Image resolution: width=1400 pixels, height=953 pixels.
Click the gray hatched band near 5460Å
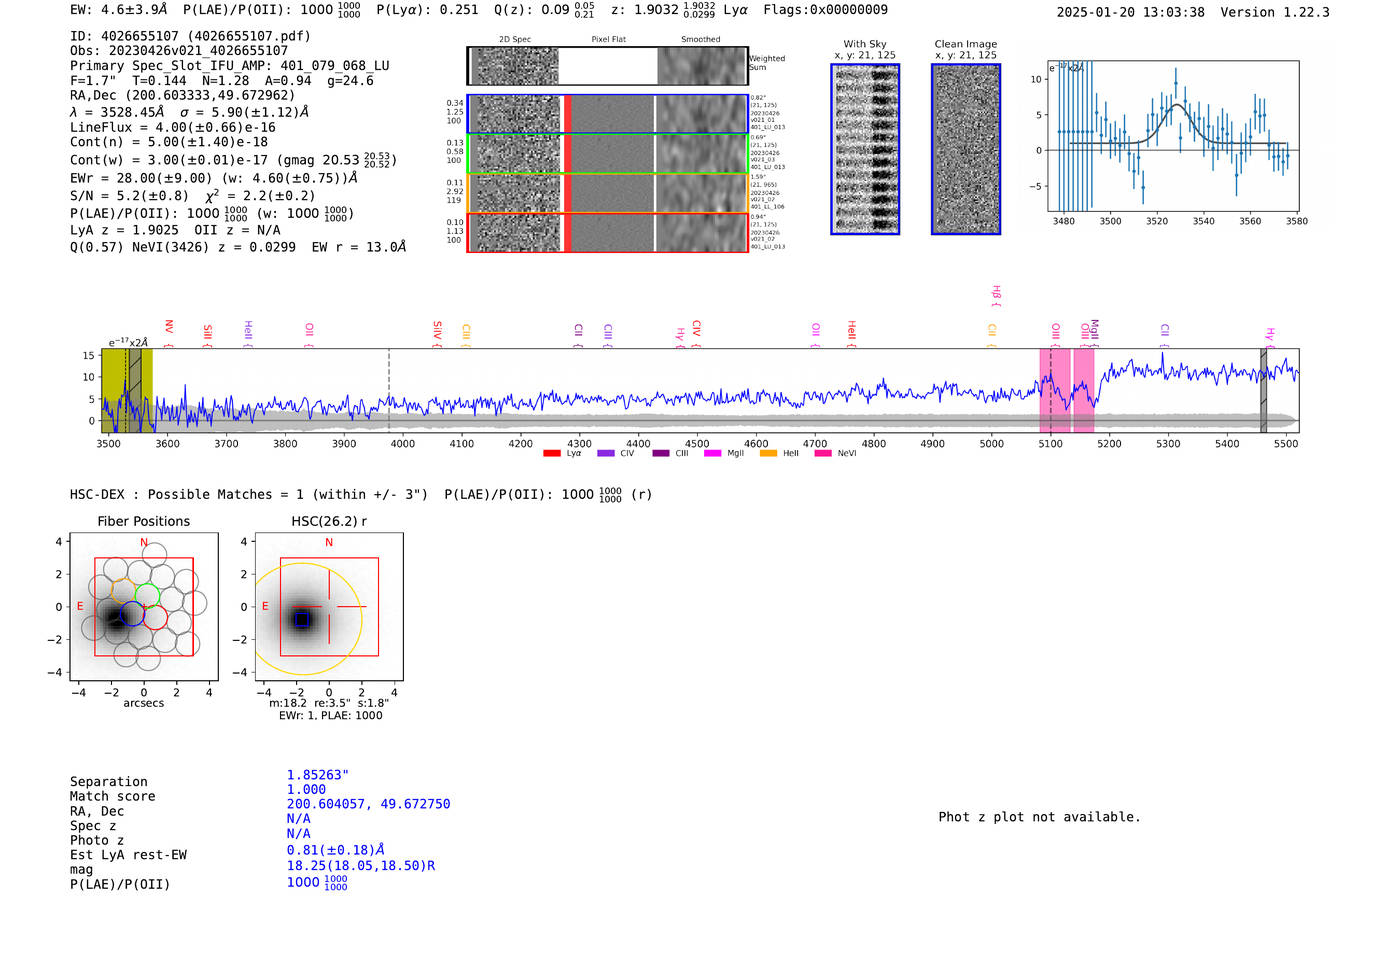1263,390
